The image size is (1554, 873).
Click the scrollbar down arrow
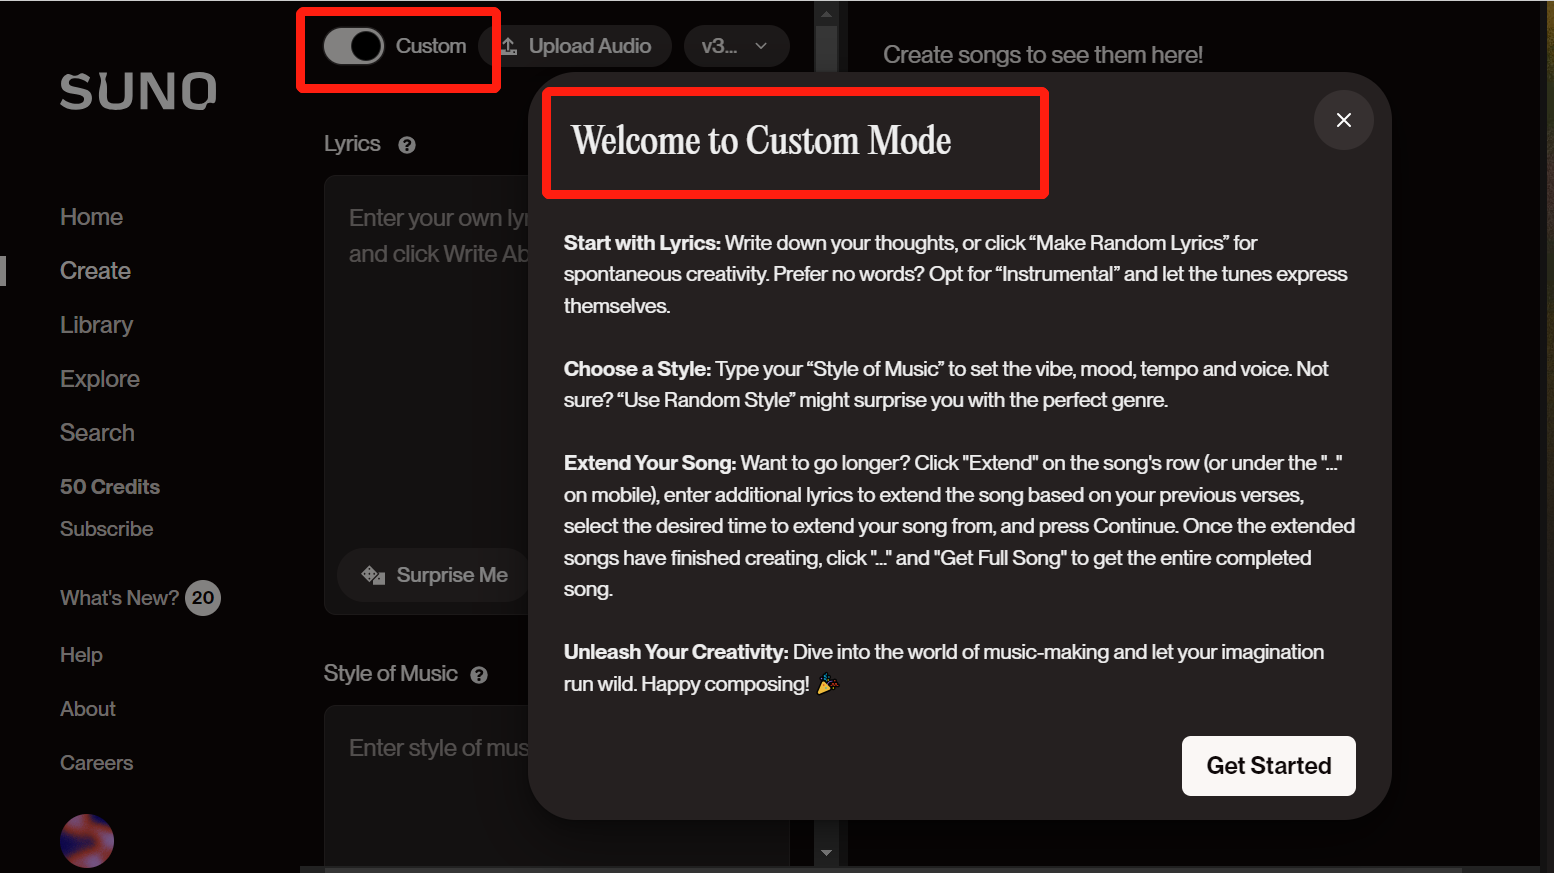click(826, 853)
